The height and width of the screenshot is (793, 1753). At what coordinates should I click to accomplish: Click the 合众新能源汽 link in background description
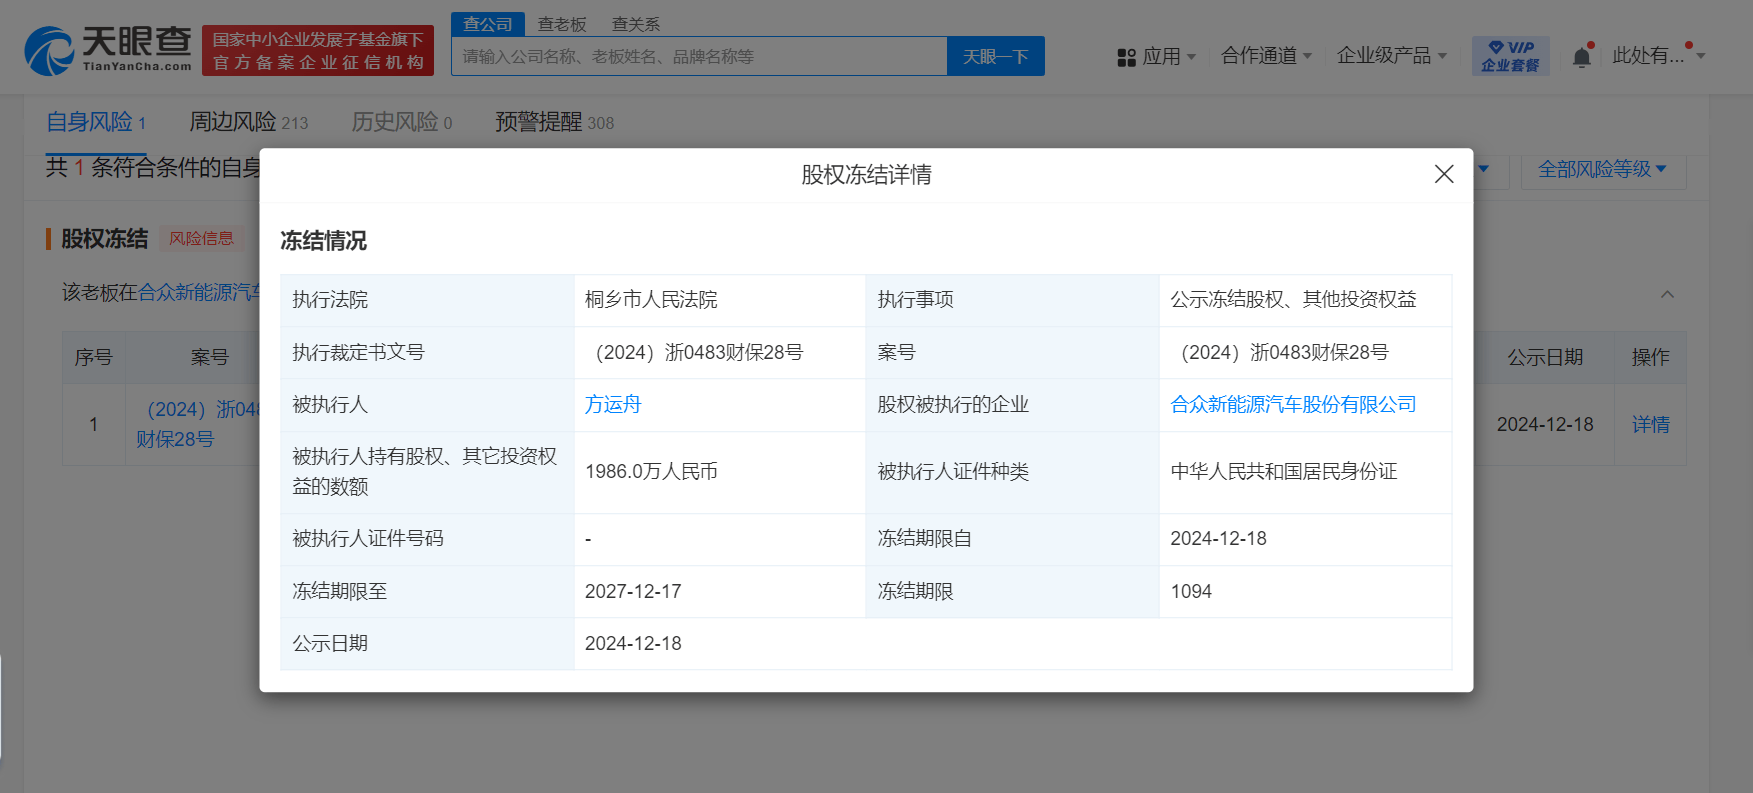(199, 292)
